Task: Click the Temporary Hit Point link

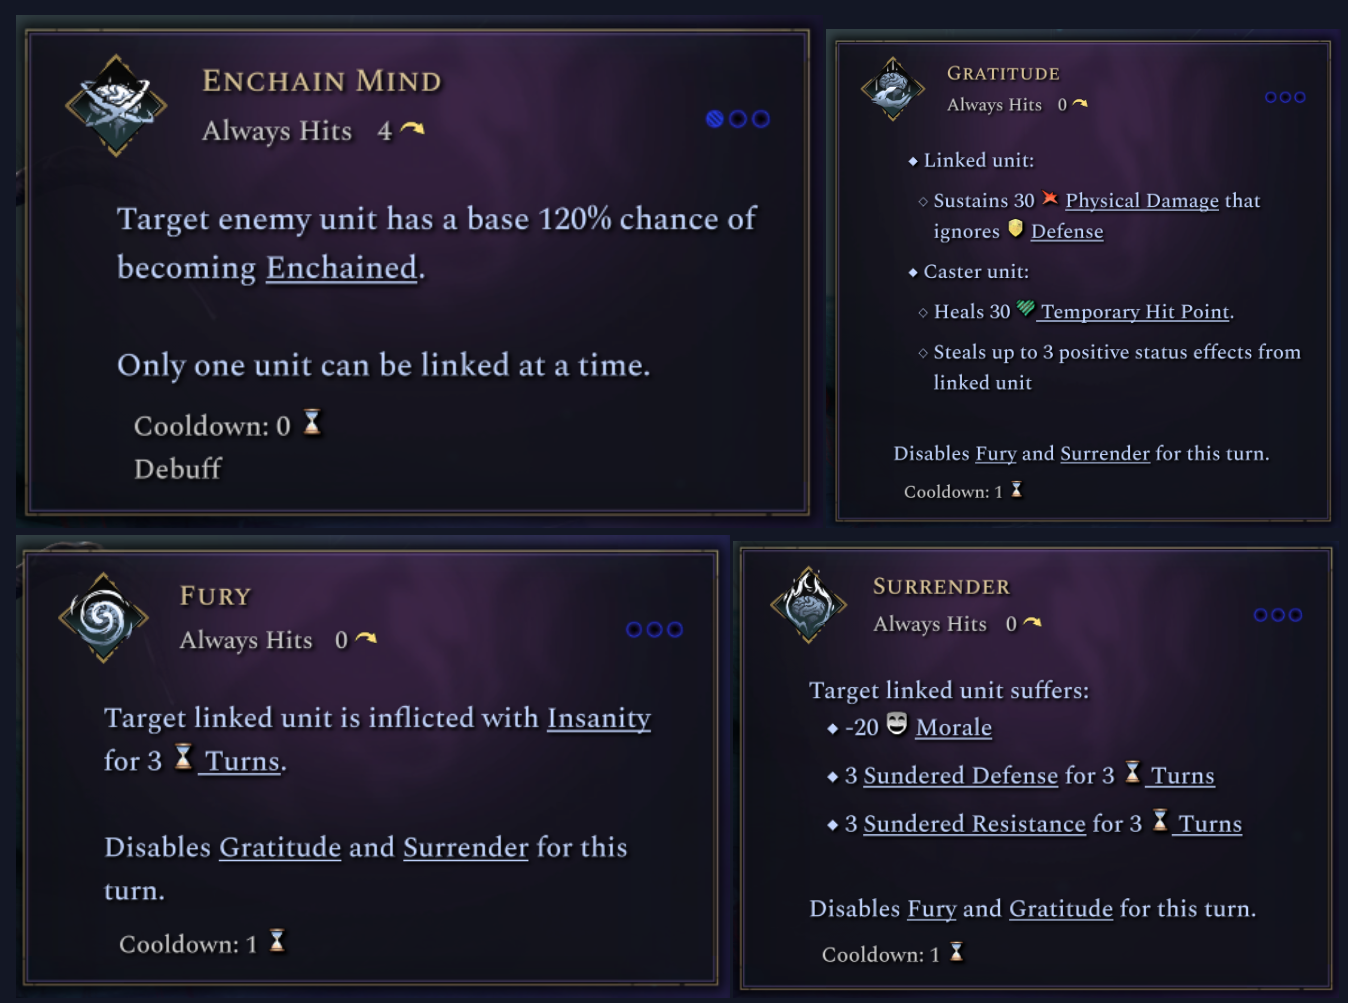Action: [1135, 312]
